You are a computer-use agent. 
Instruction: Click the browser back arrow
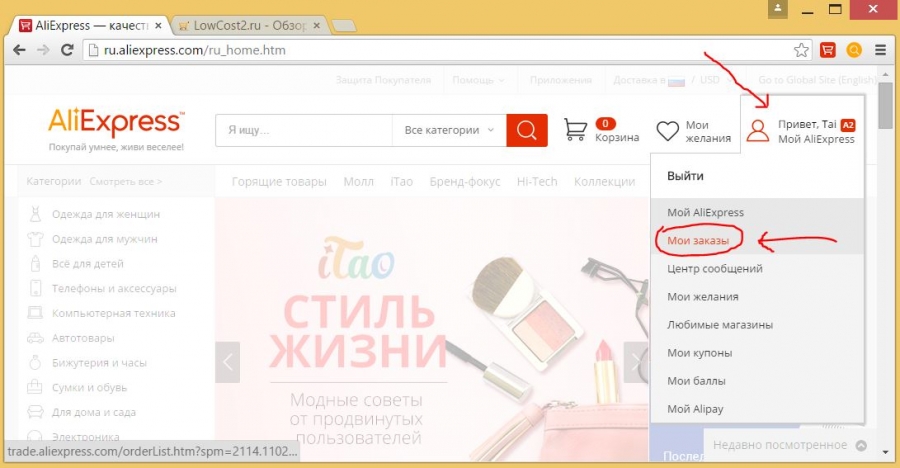pyautogui.click(x=20, y=50)
